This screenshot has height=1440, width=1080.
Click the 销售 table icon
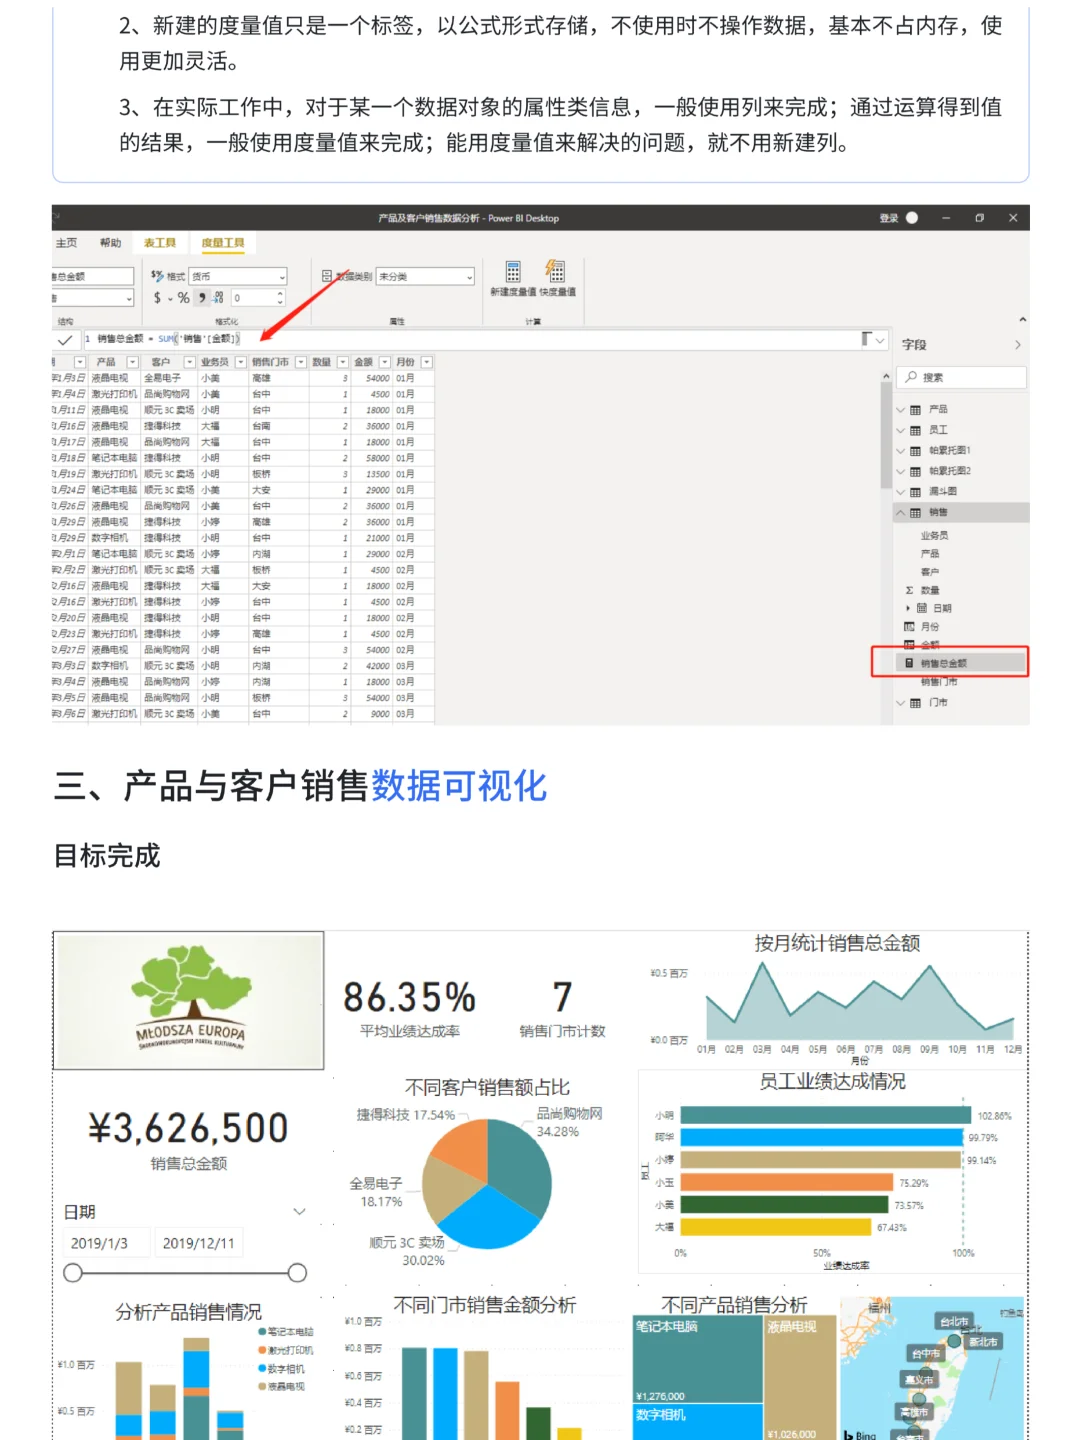(915, 513)
